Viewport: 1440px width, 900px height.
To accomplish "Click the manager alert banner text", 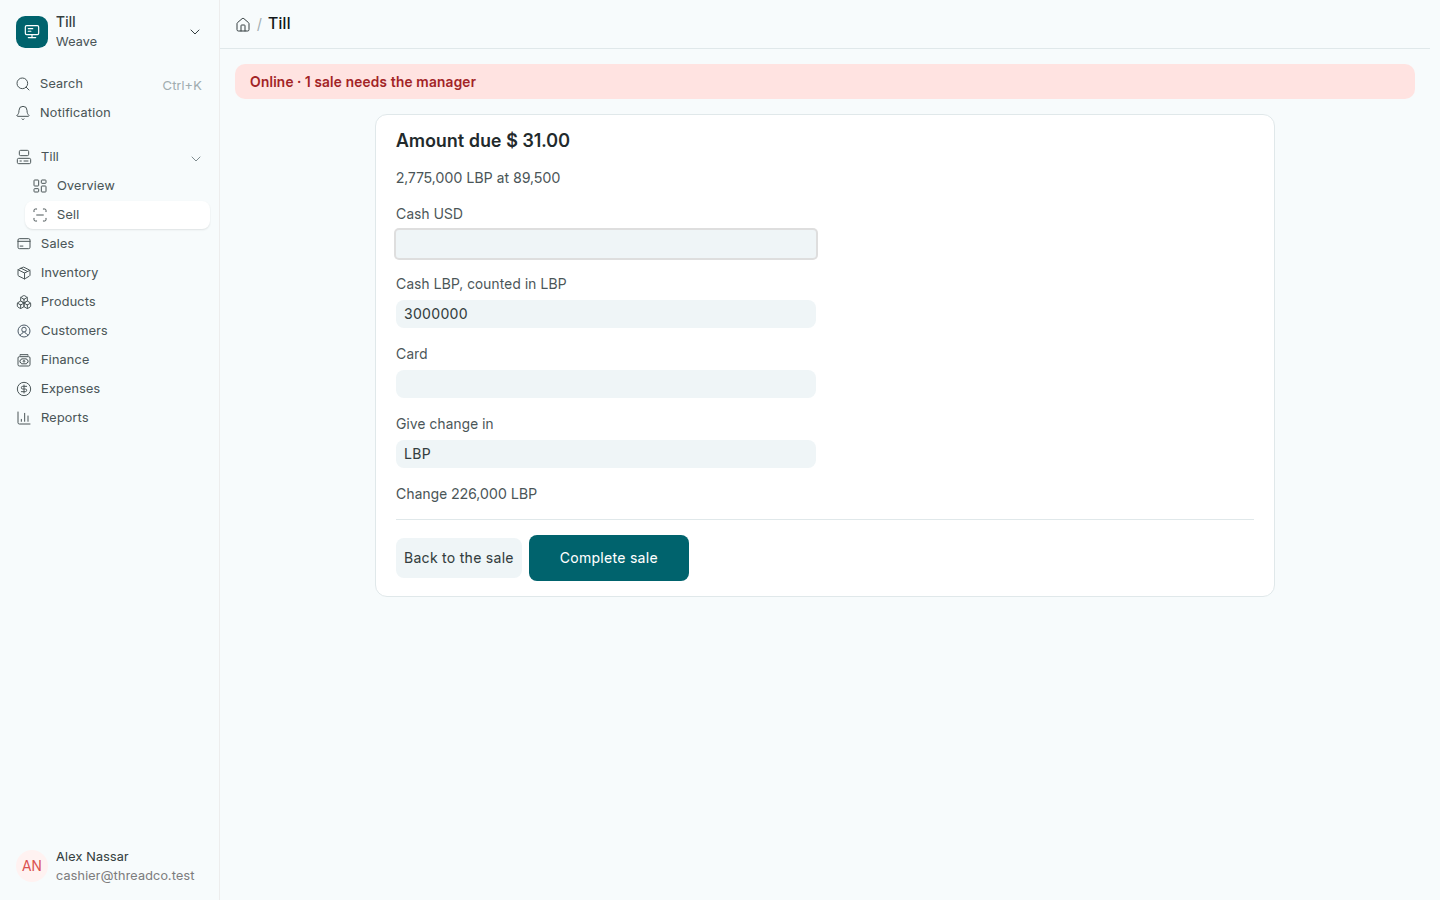I will point(363,82).
